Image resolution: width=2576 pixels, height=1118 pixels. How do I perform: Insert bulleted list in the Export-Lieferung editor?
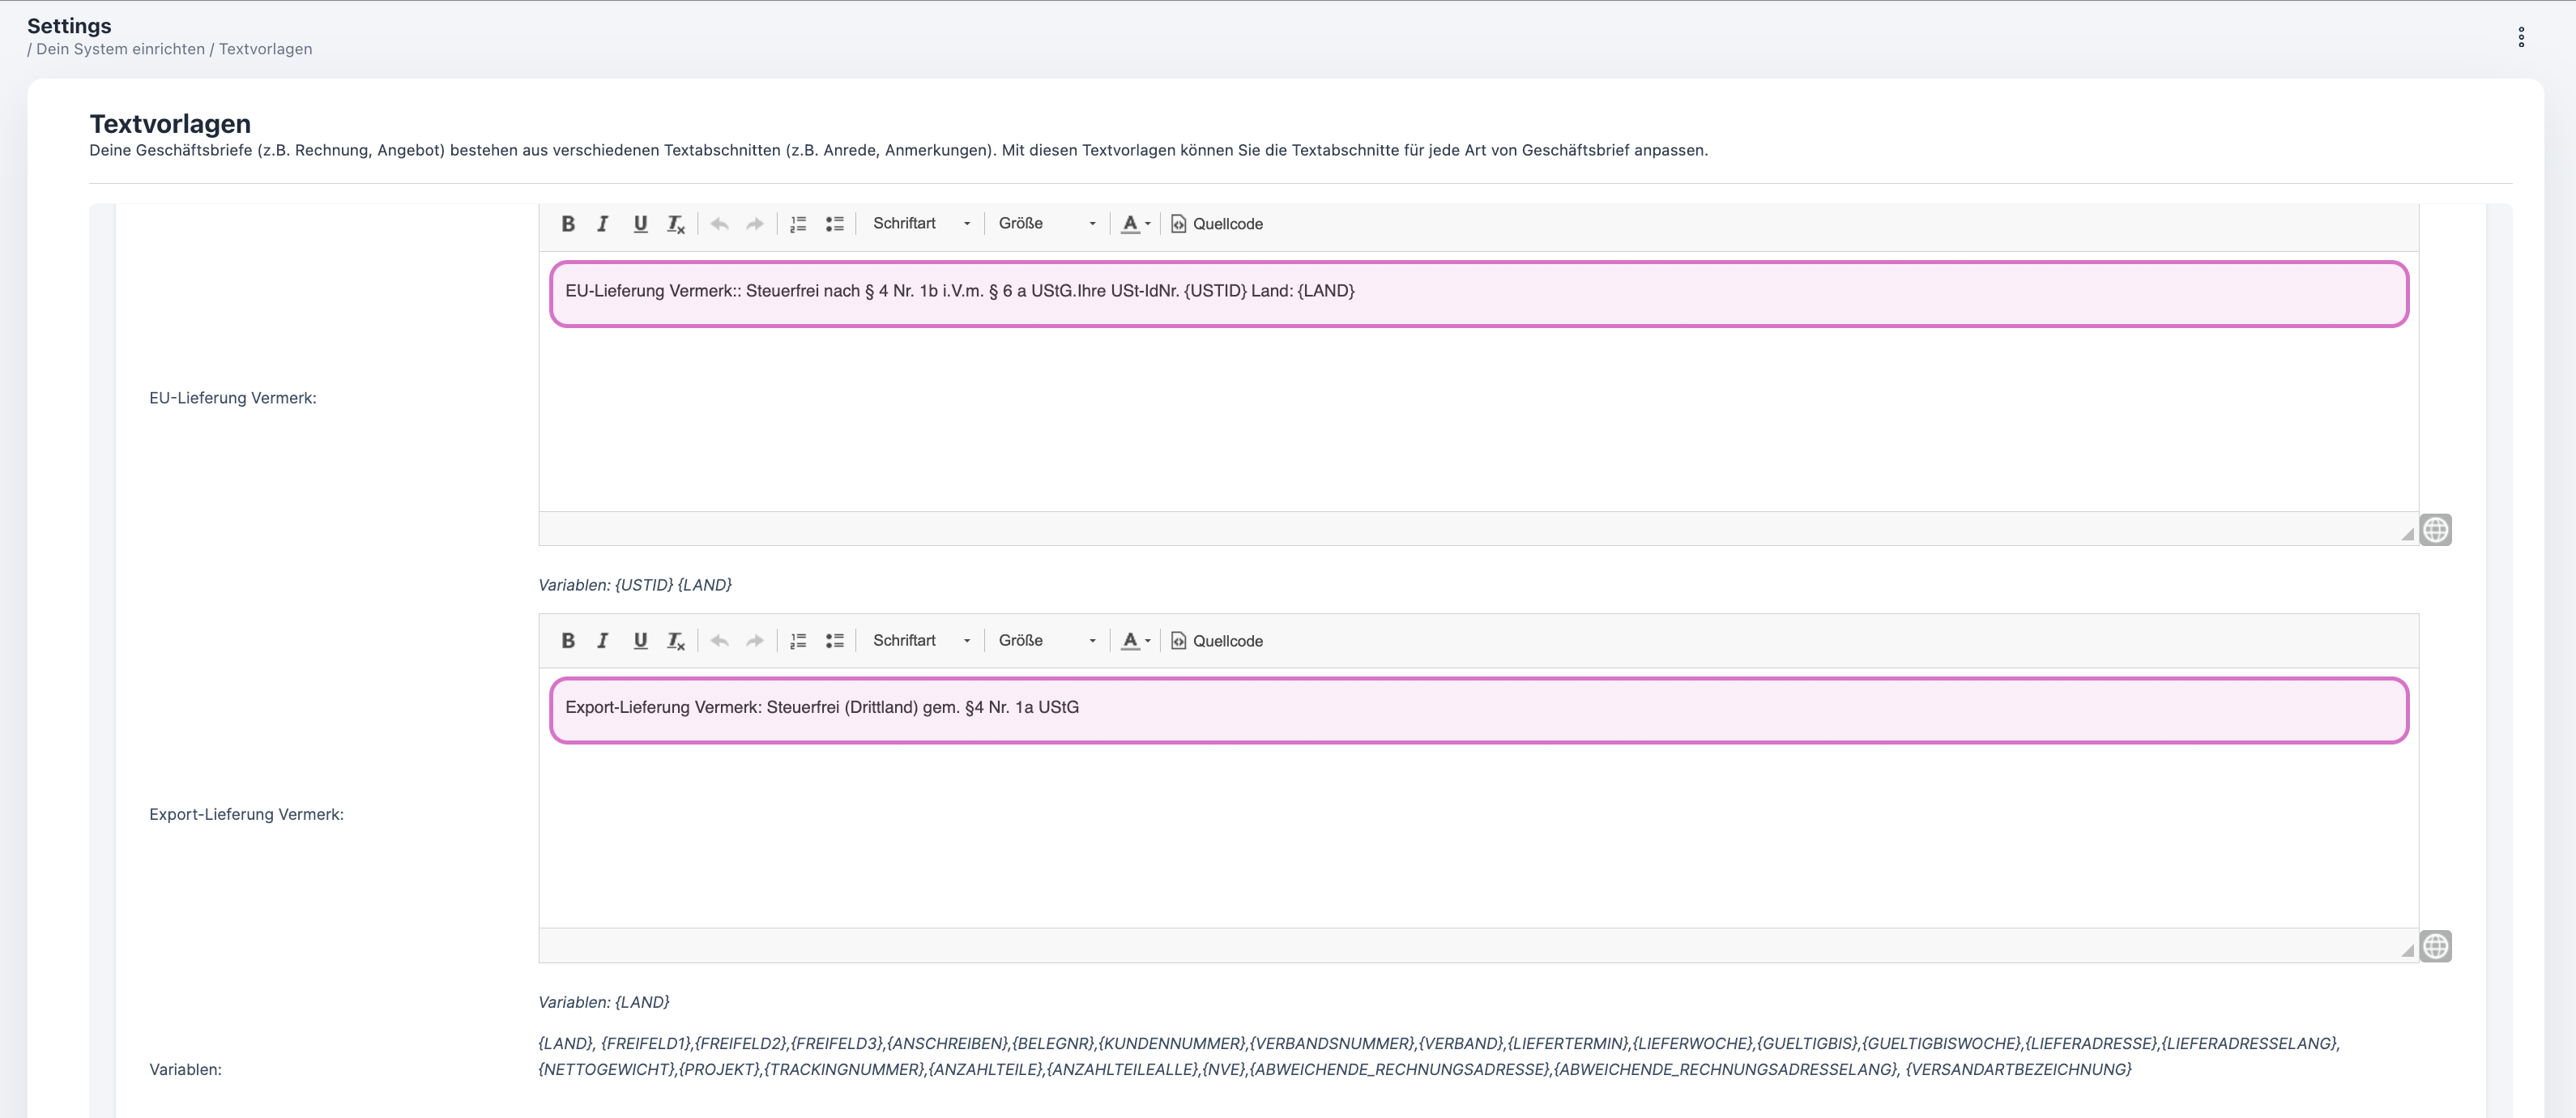coord(834,641)
